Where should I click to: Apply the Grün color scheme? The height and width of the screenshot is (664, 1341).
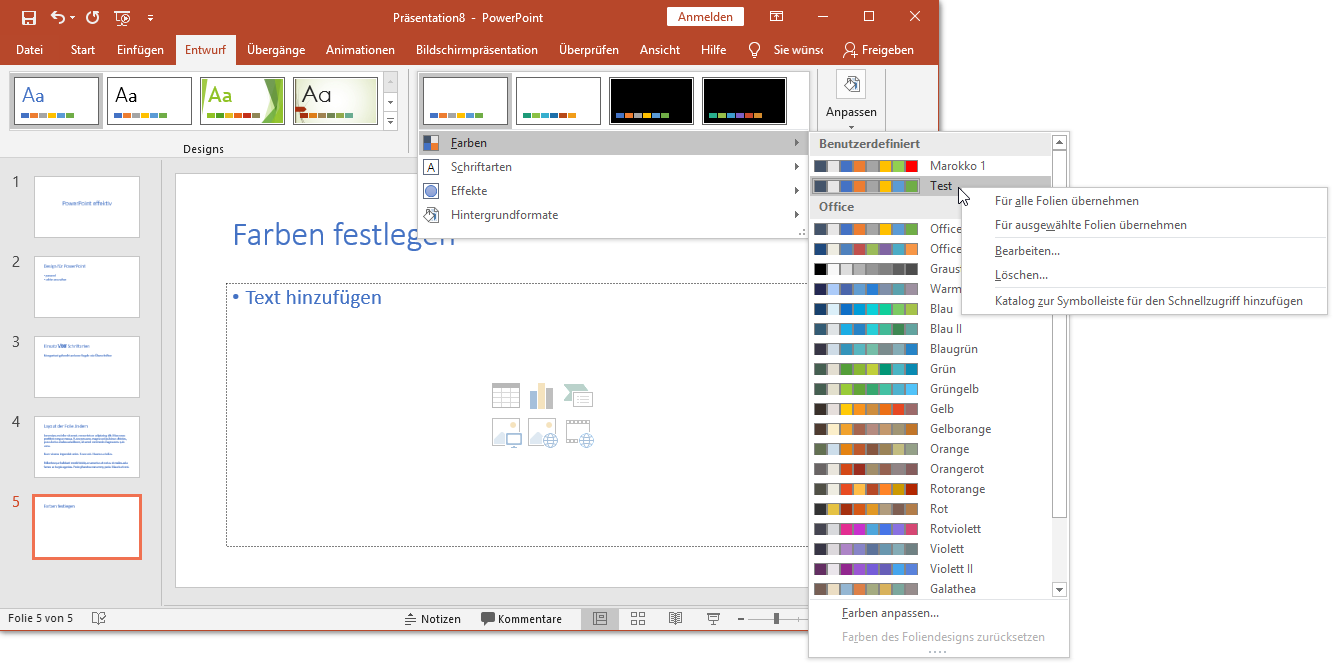point(930,369)
